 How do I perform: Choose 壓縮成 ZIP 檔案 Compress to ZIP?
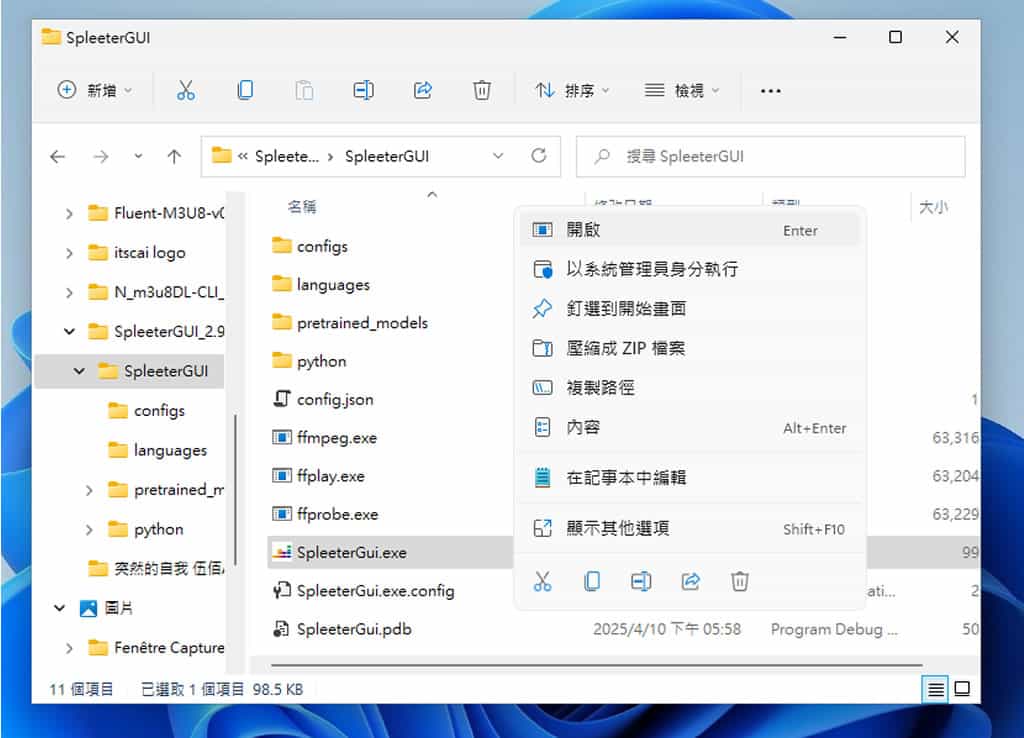pyautogui.click(x=690, y=348)
